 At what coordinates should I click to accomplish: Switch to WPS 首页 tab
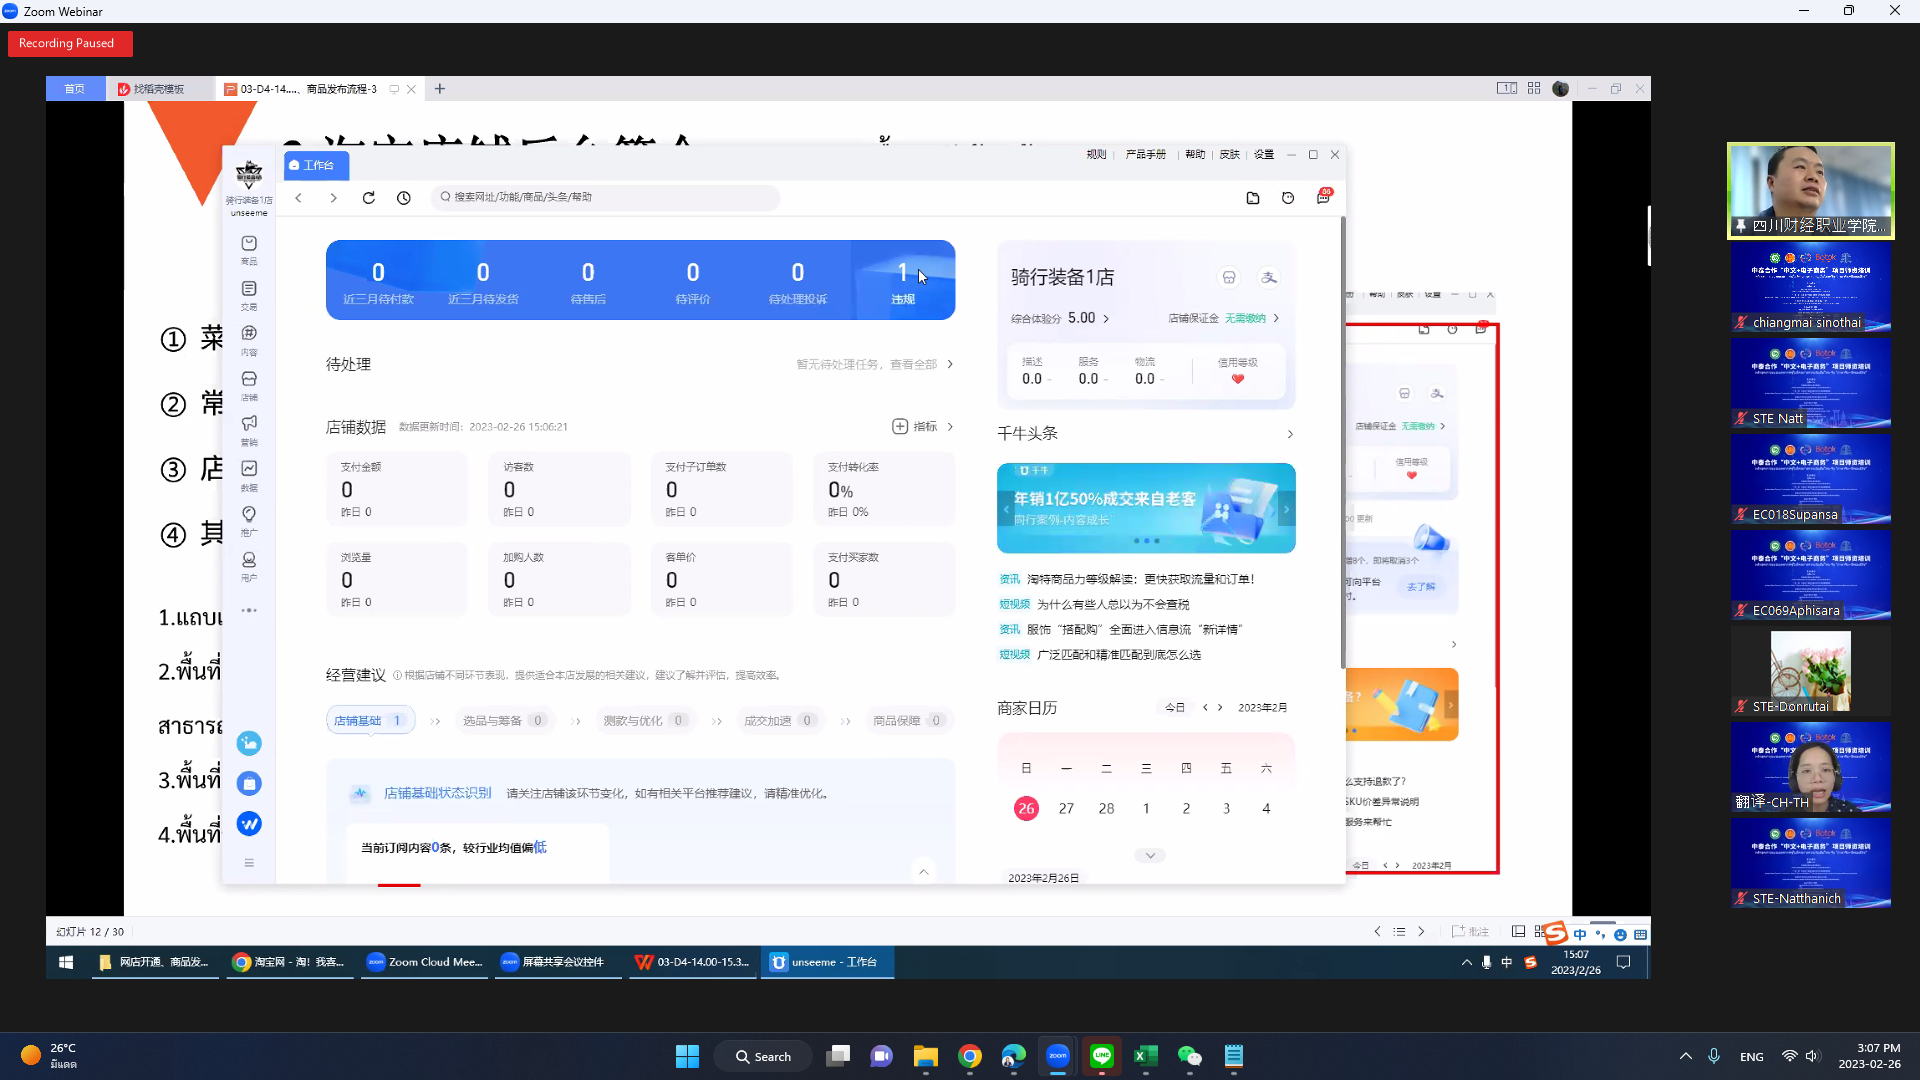tap(75, 89)
